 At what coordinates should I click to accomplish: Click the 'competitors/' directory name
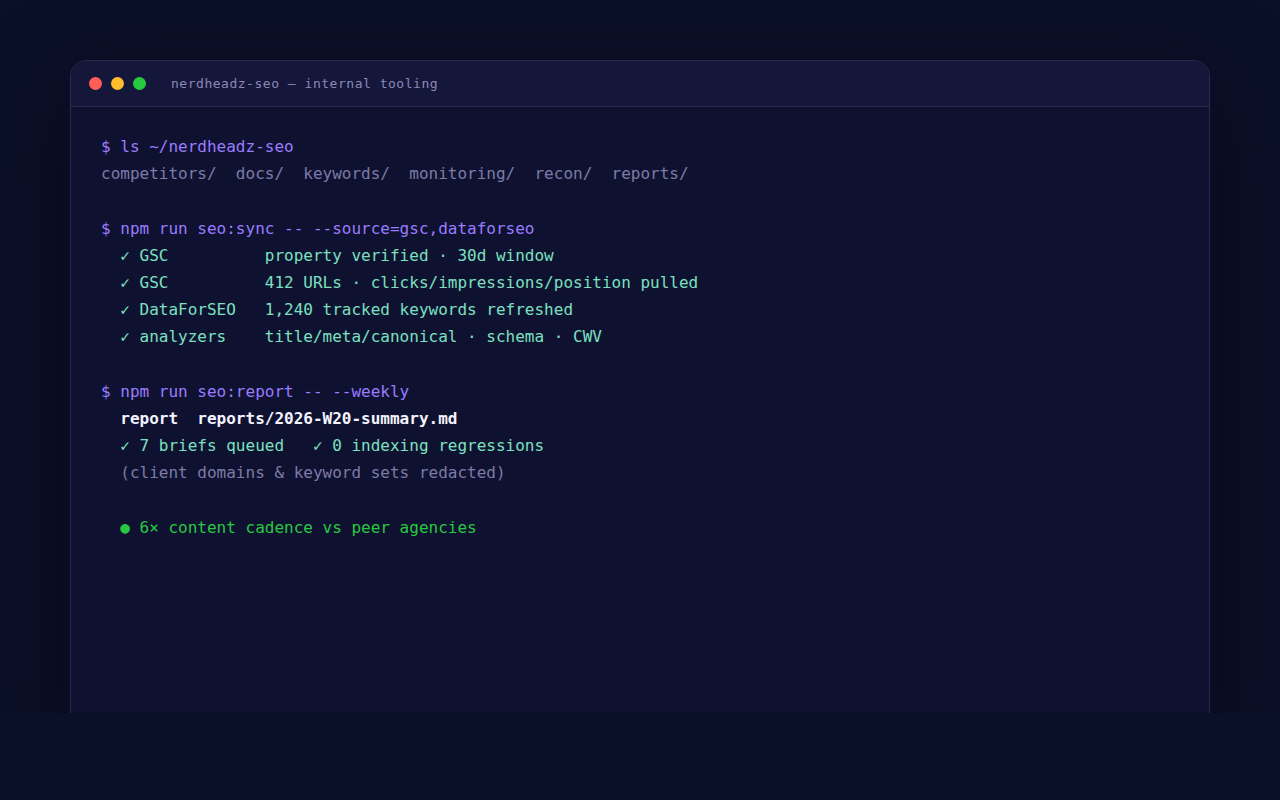pyautogui.click(x=159, y=174)
